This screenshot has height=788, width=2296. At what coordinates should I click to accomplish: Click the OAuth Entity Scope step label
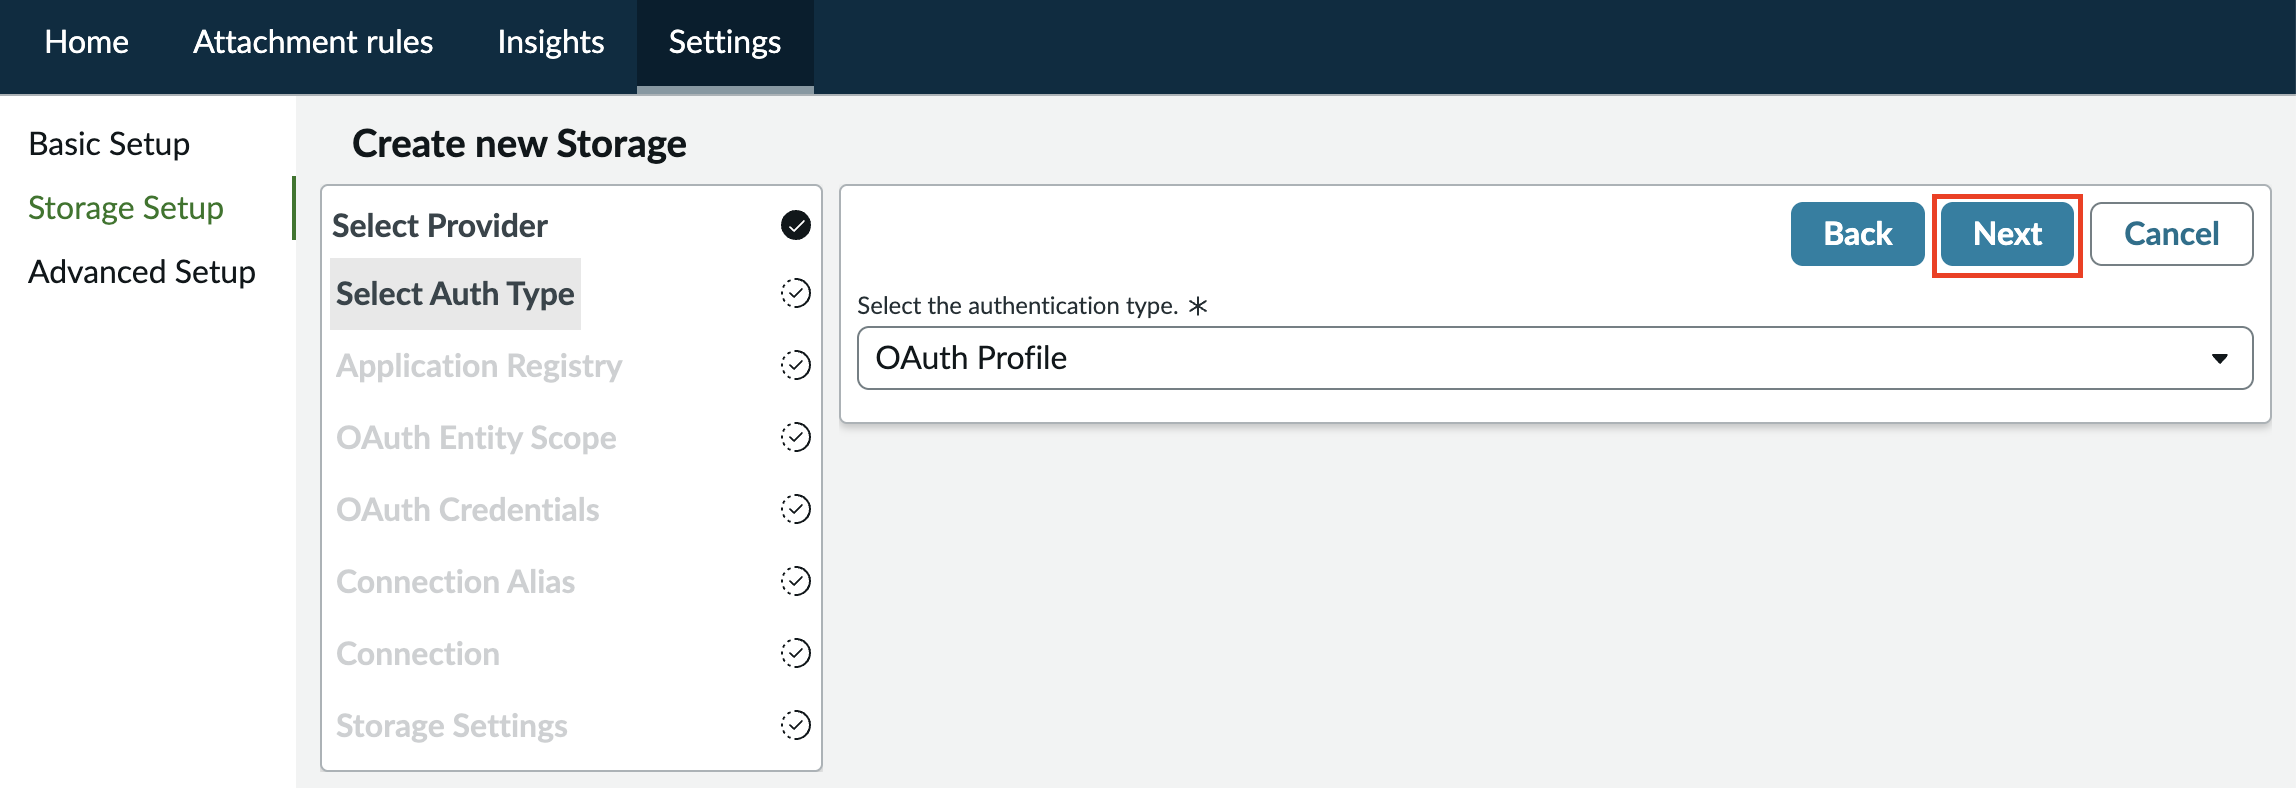476,438
